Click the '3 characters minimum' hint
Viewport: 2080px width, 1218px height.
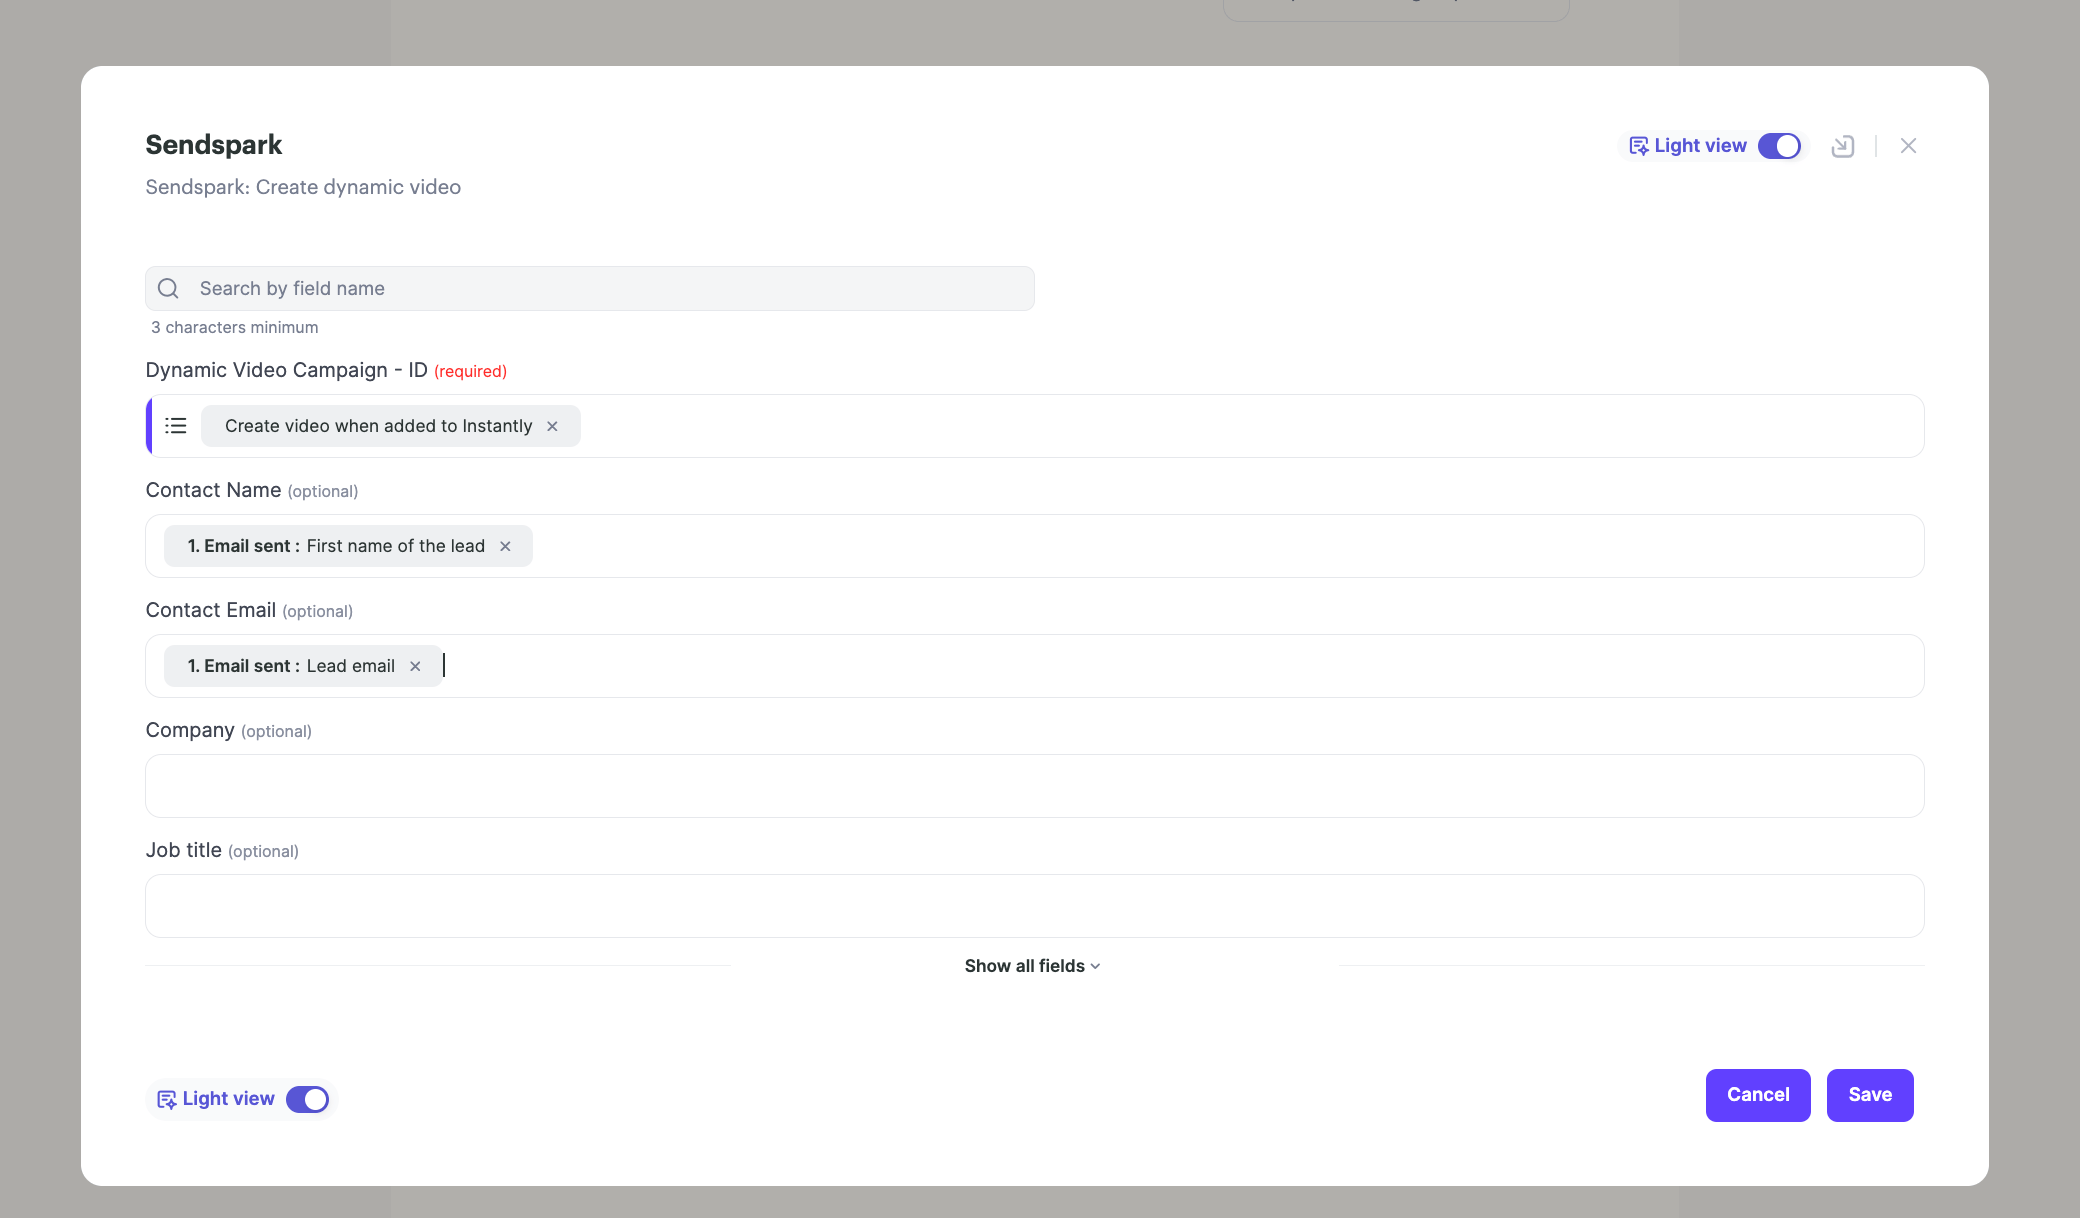(x=234, y=328)
